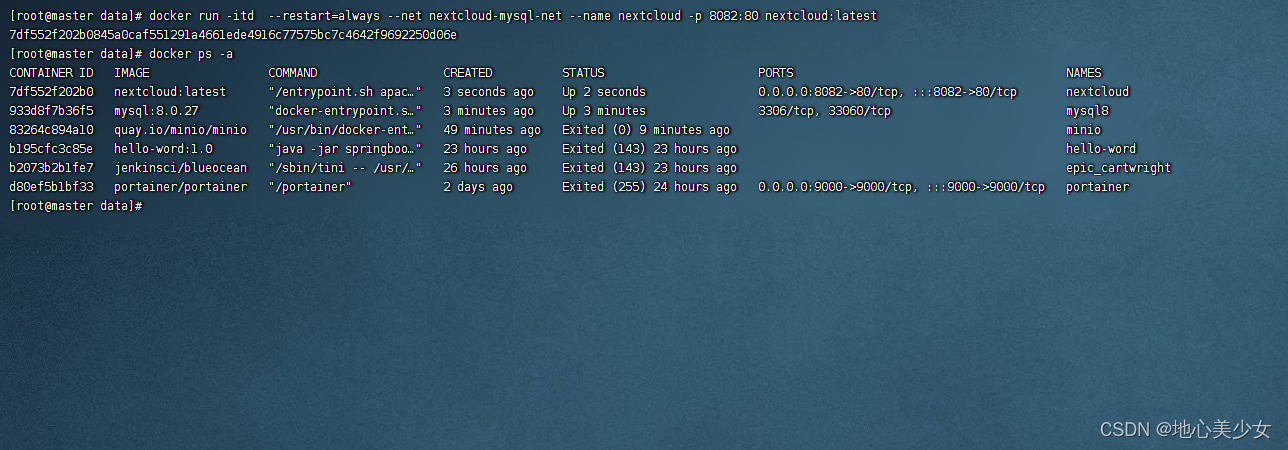Click the "3 seconds ago" created value
Screen dimensions: 1288x450
pos(489,92)
